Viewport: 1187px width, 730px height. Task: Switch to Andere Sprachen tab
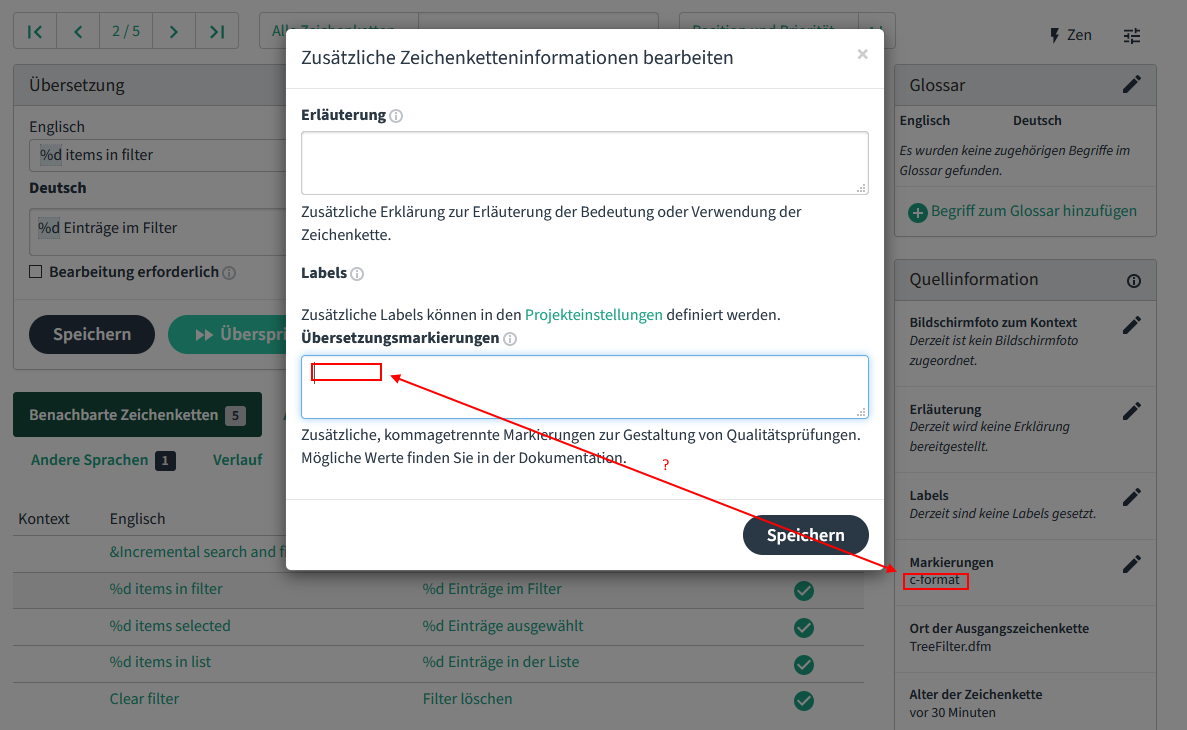(103, 460)
